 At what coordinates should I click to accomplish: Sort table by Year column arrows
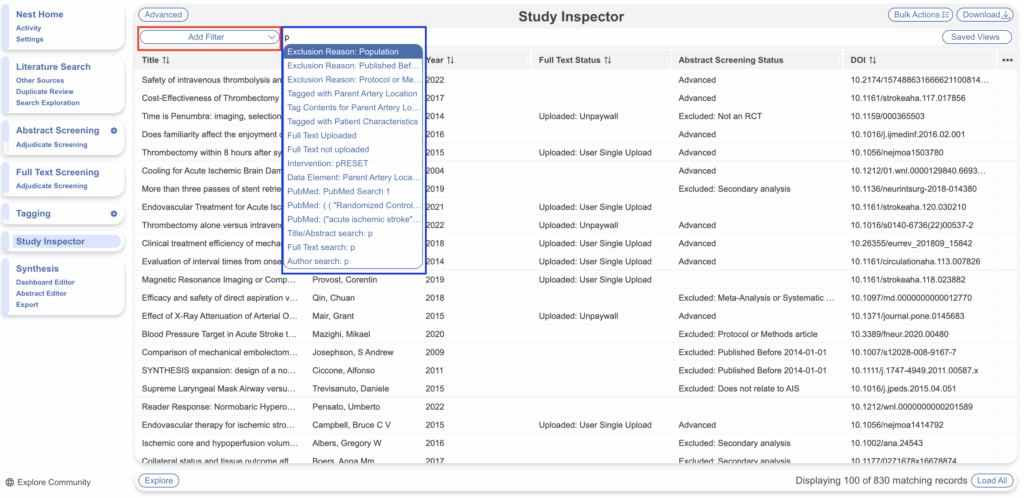pos(450,60)
